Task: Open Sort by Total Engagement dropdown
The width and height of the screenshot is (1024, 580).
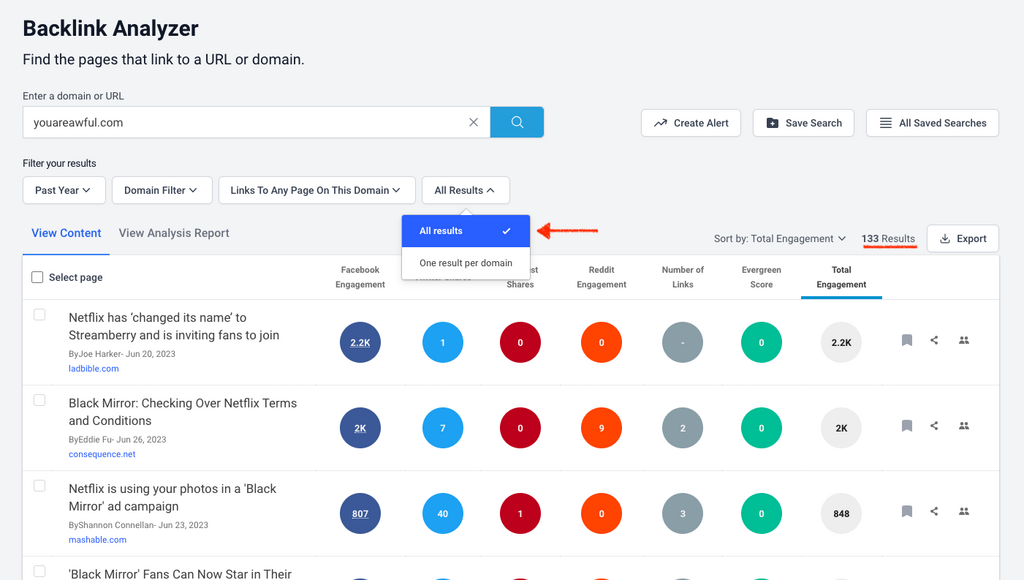Action: 780,239
